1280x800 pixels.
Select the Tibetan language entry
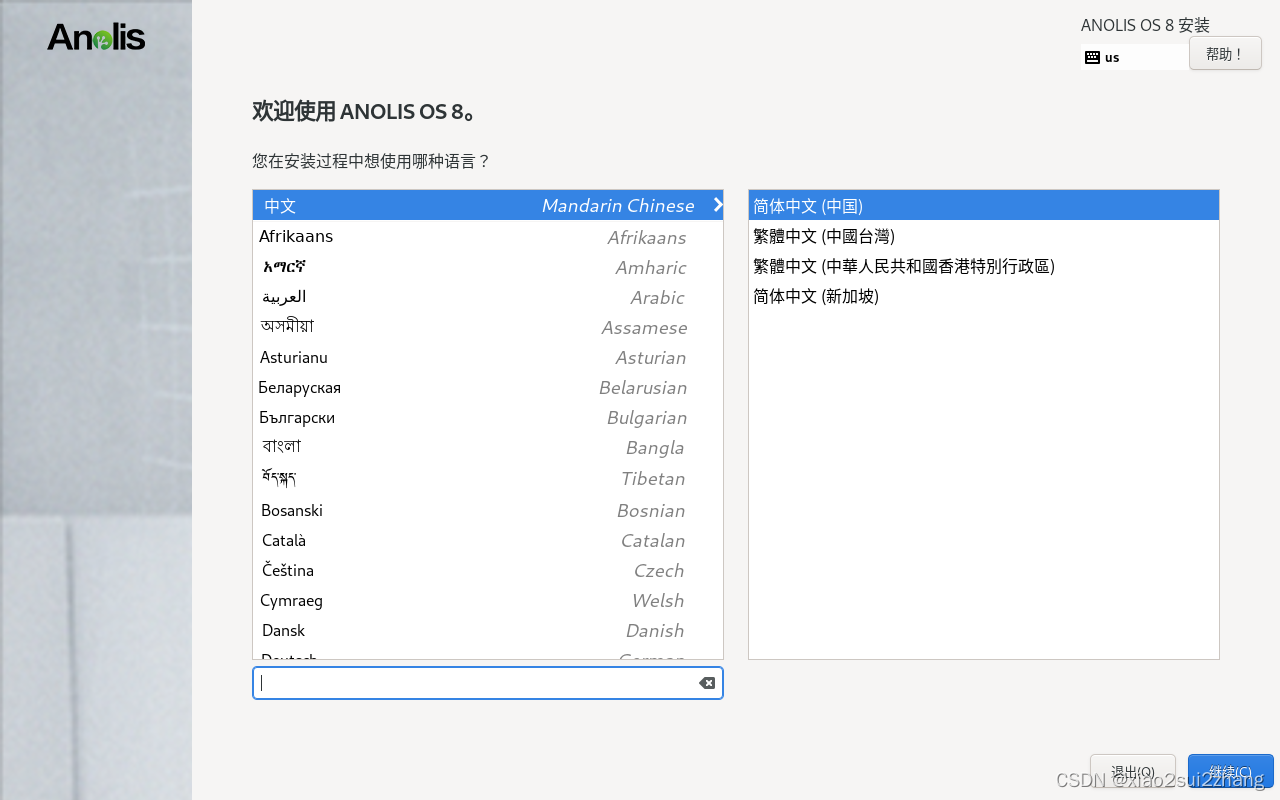[280, 478]
